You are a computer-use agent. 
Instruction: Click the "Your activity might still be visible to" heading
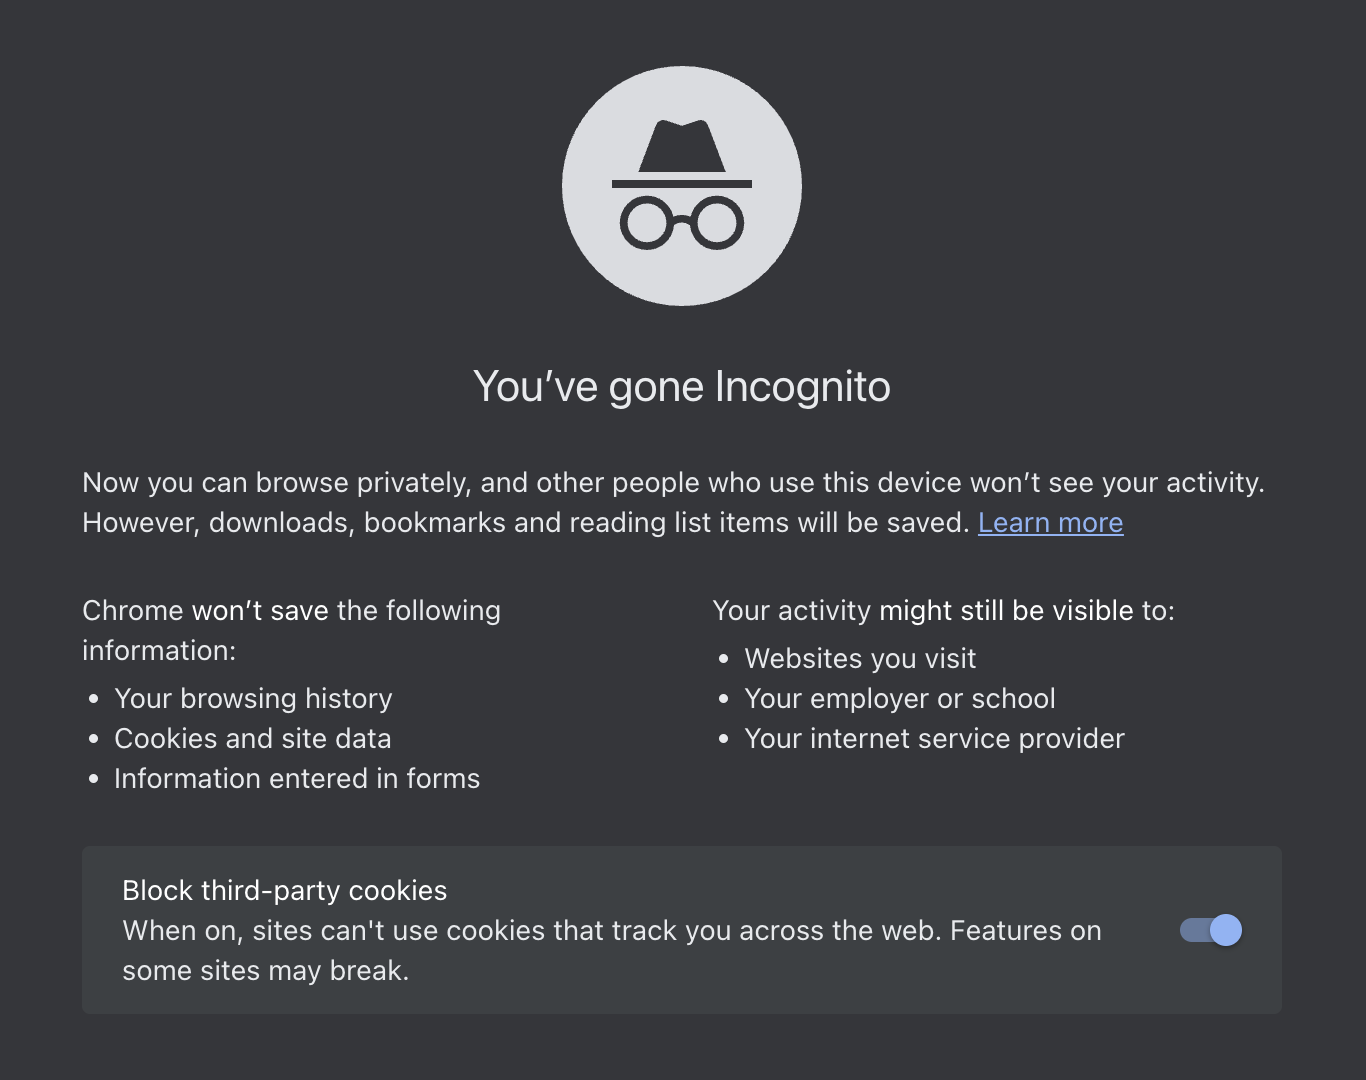pyautogui.click(x=943, y=610)
